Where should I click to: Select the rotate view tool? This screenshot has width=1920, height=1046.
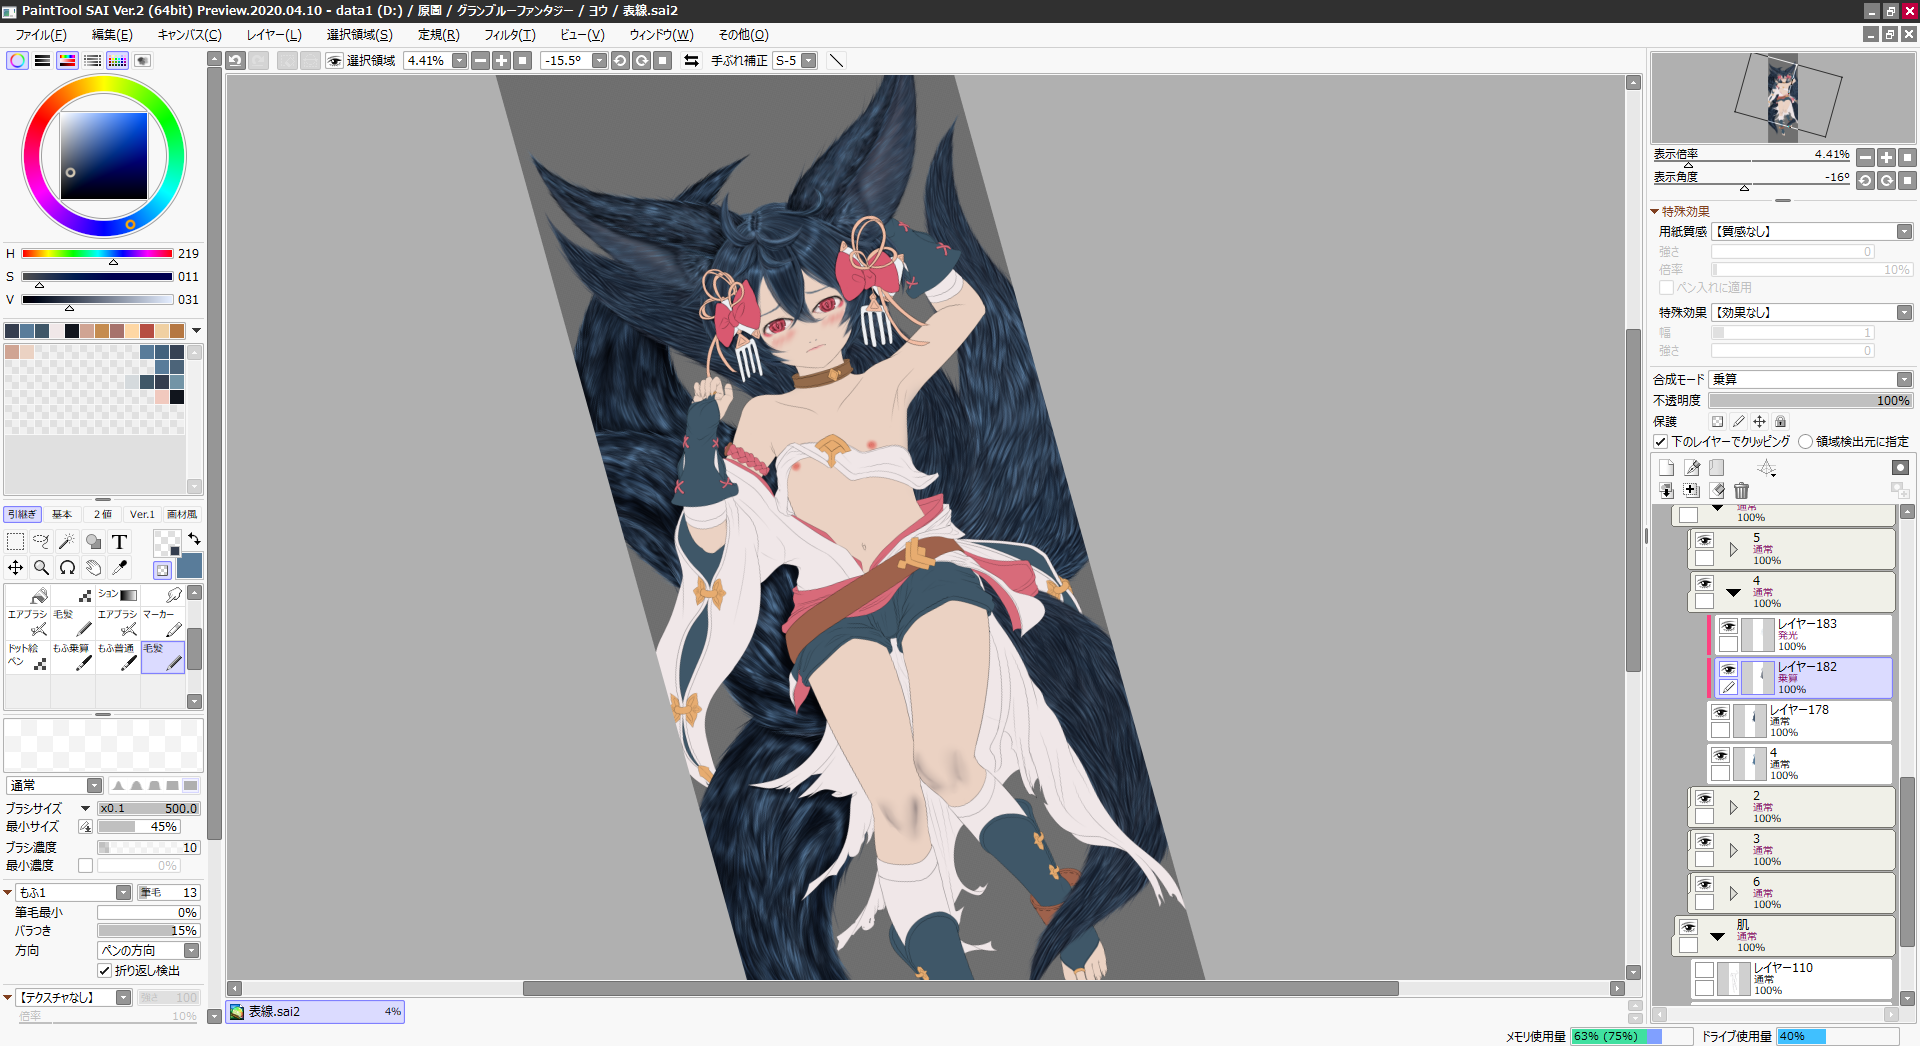coord(67,567)
